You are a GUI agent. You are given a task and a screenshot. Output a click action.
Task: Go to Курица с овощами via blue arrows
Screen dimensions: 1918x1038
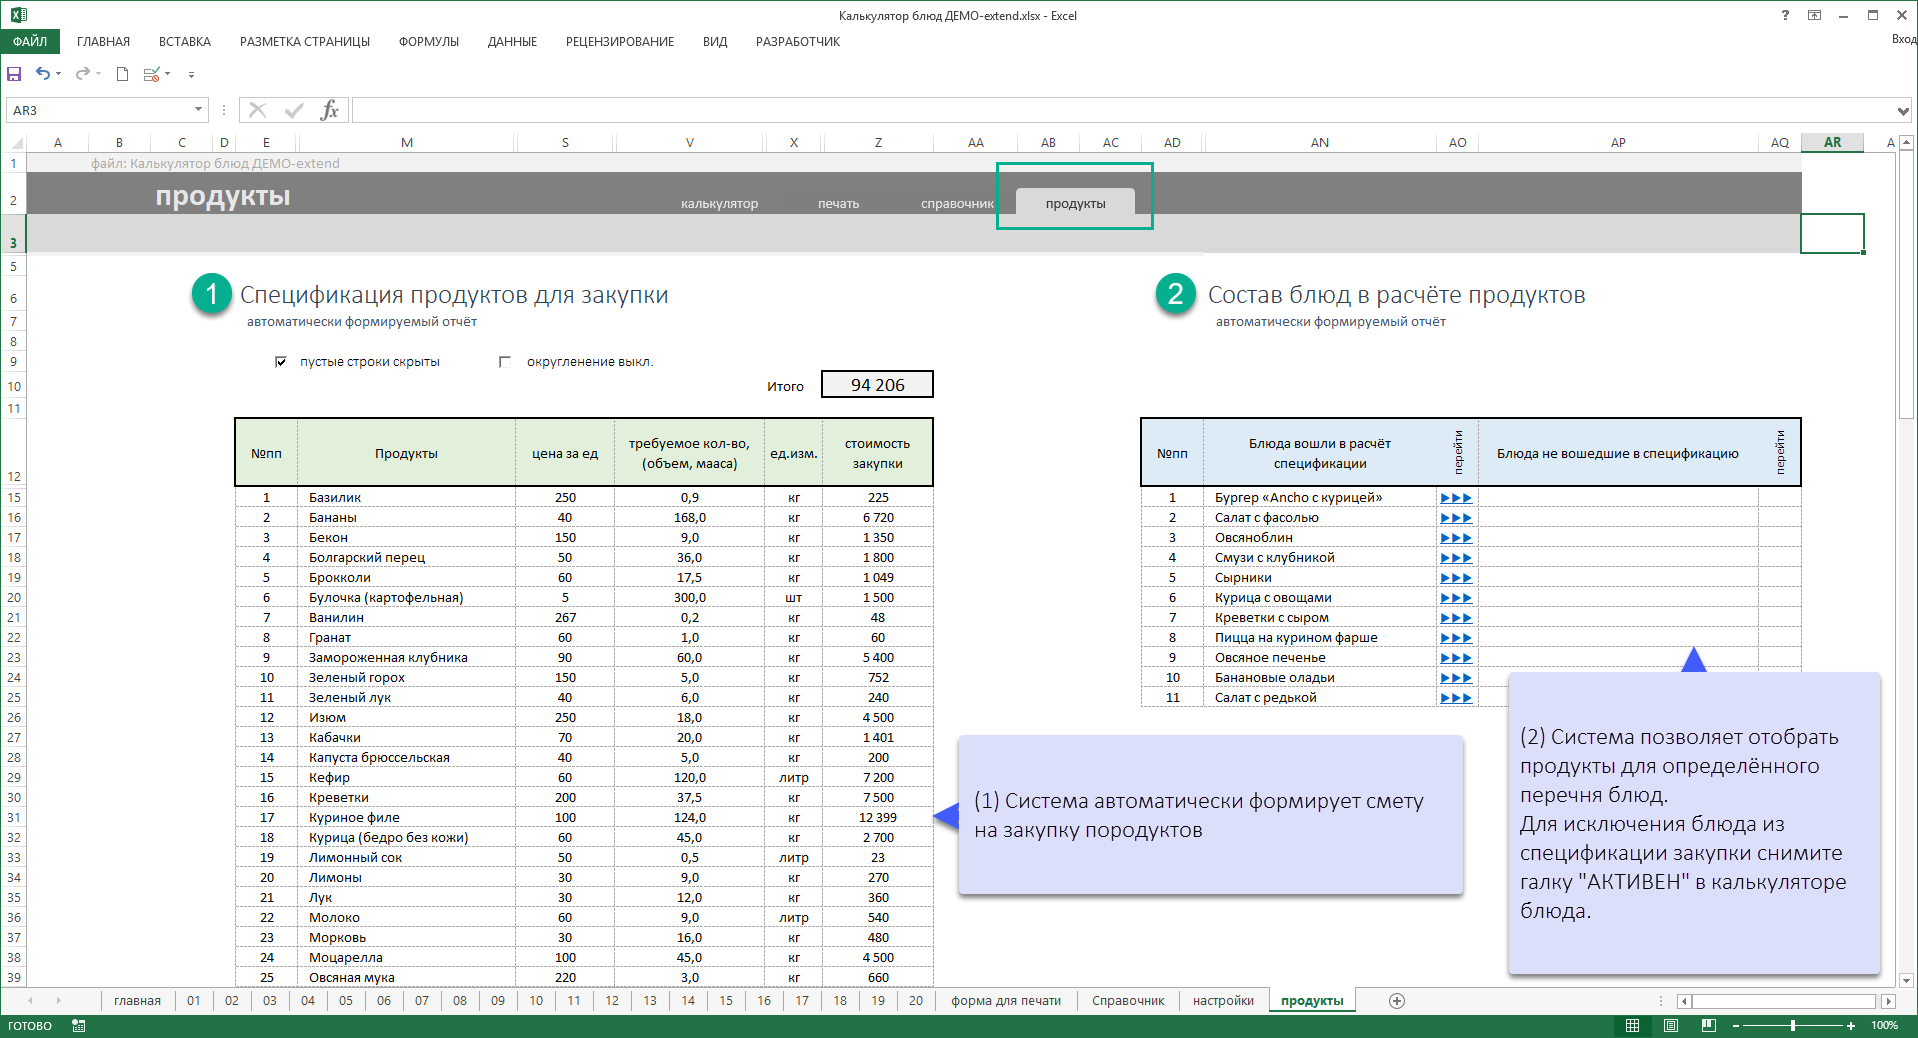1456,598
